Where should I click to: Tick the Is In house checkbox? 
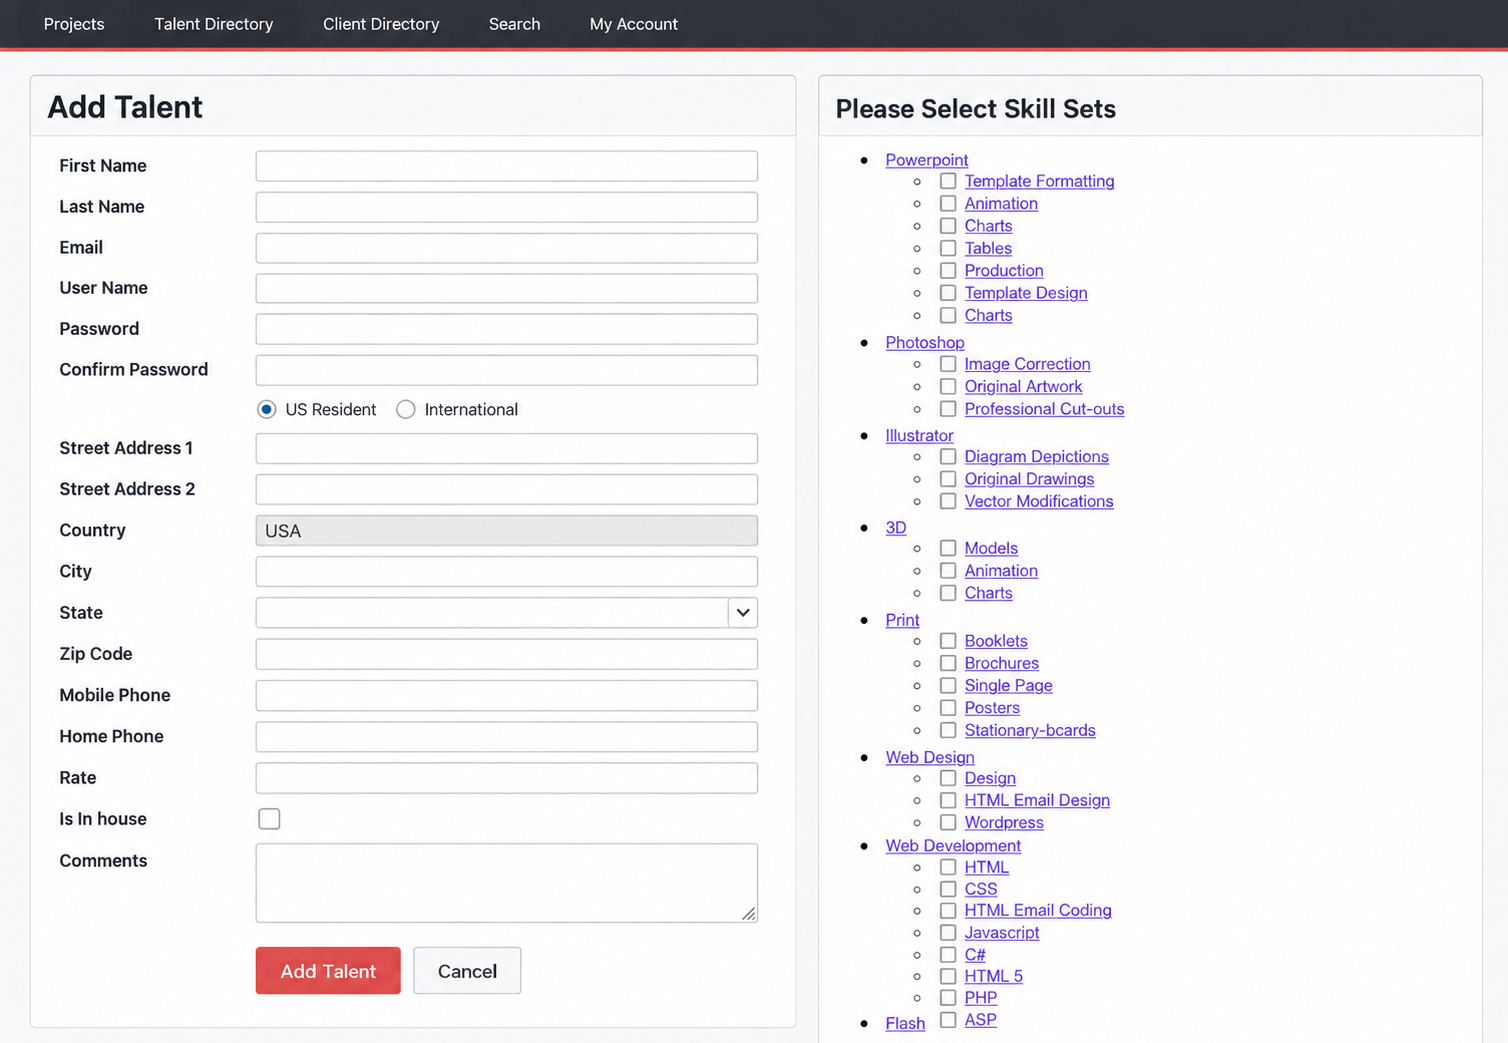point(269,819)
